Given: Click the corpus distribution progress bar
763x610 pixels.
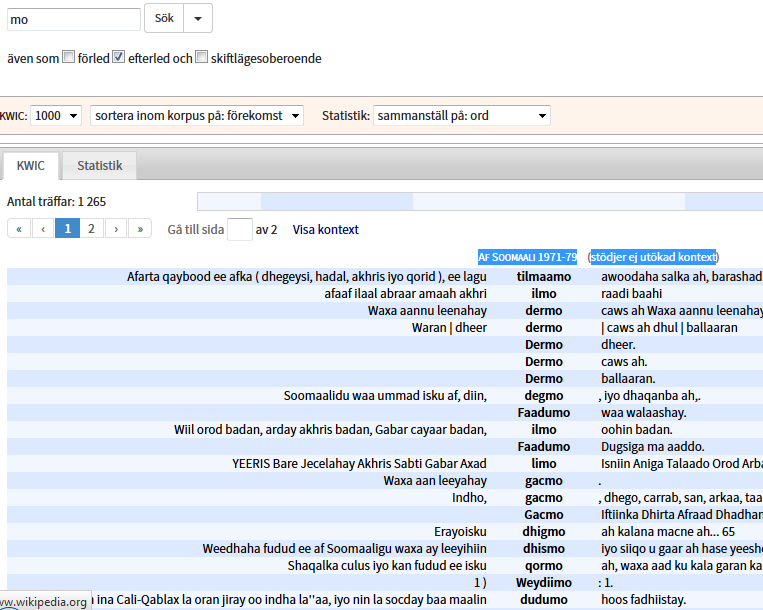Looking at the screenshot, I should coord(480,201).
